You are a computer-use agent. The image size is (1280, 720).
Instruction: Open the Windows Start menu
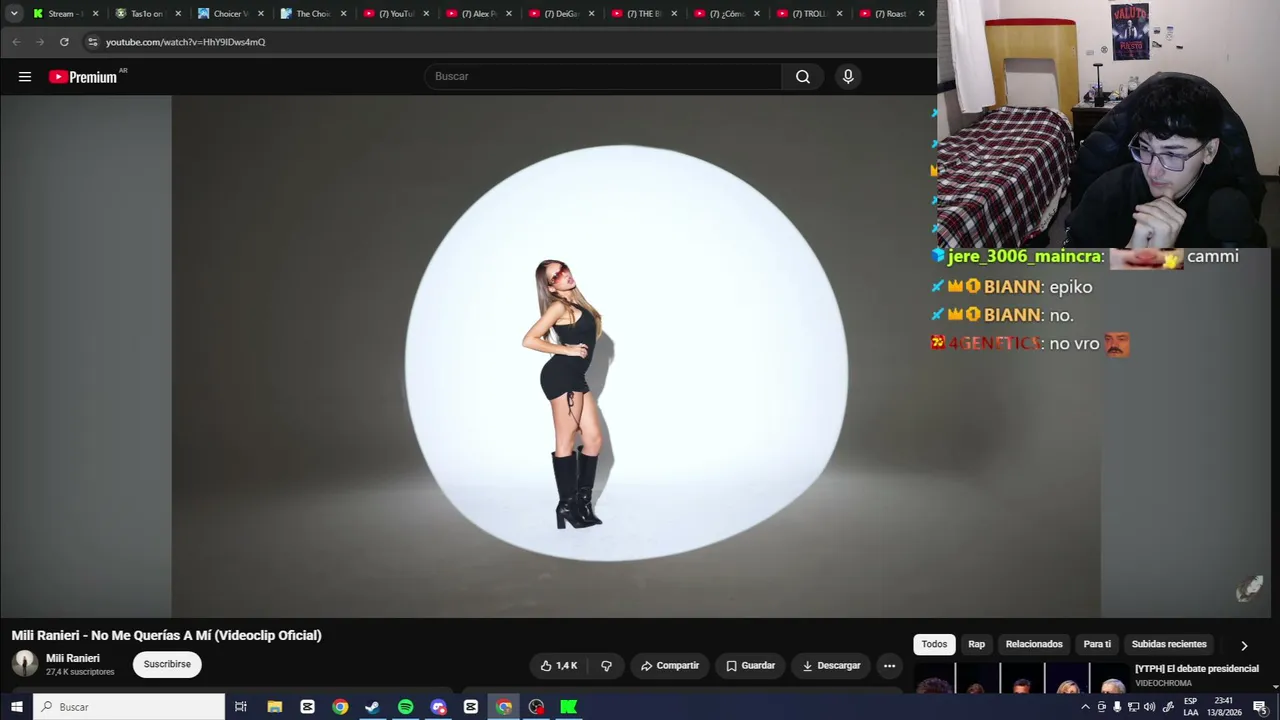click(16, 707)
